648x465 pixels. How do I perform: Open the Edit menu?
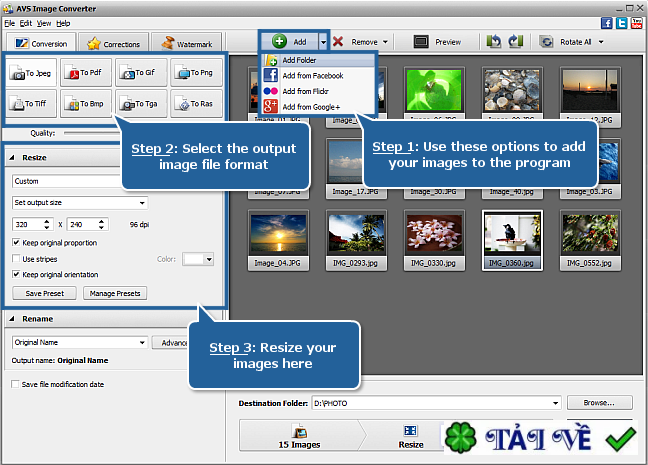26,23
